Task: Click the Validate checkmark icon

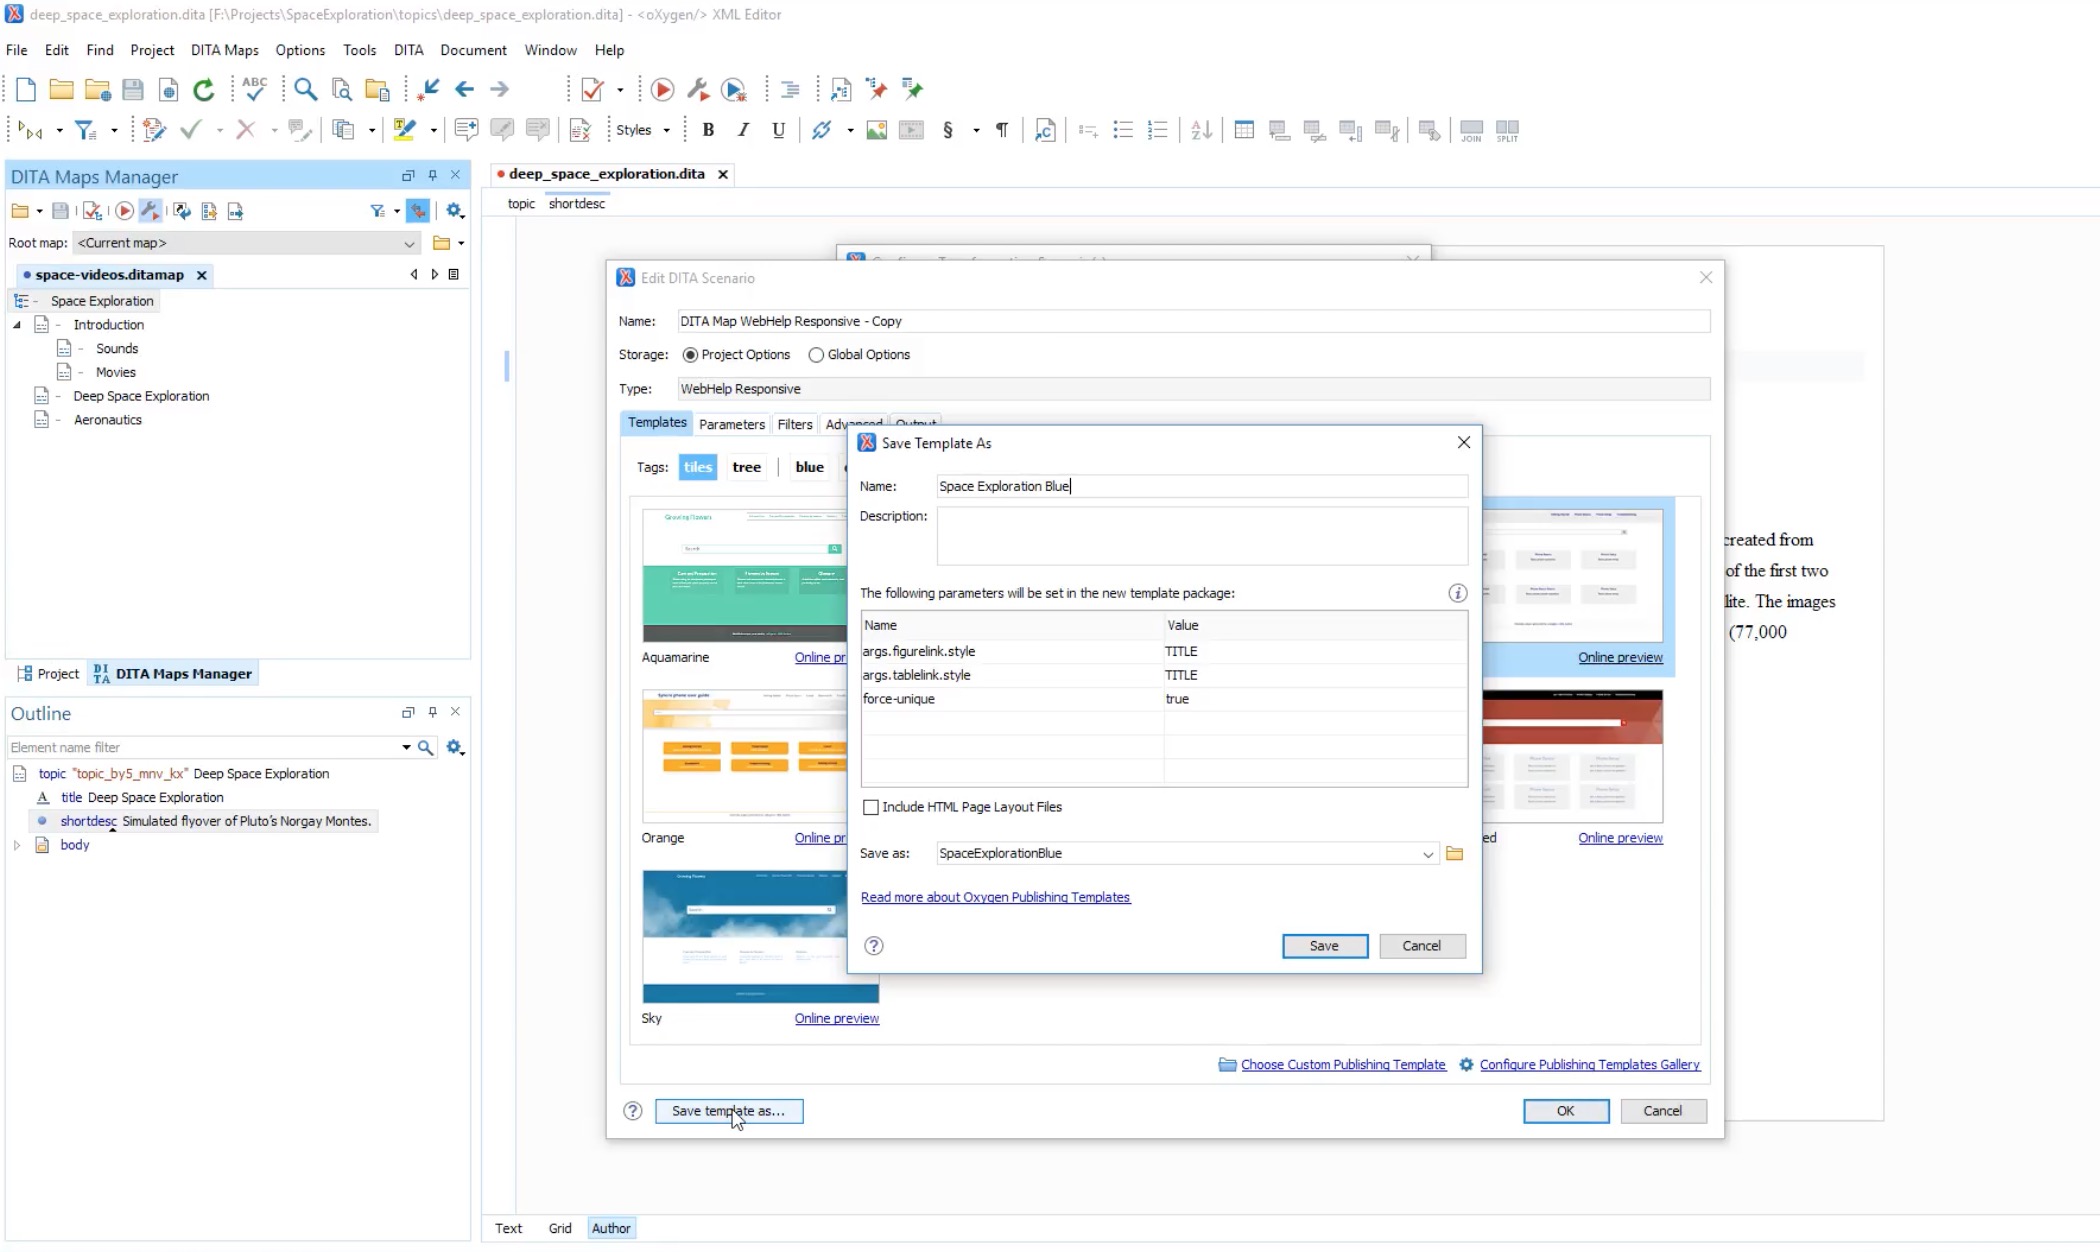Action: [x=592, y=90]
